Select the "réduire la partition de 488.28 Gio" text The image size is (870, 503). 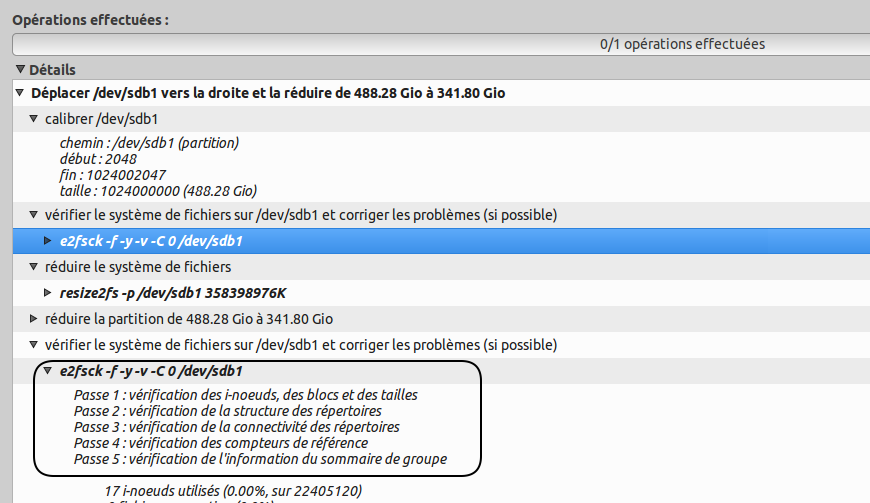pos(189,319)
